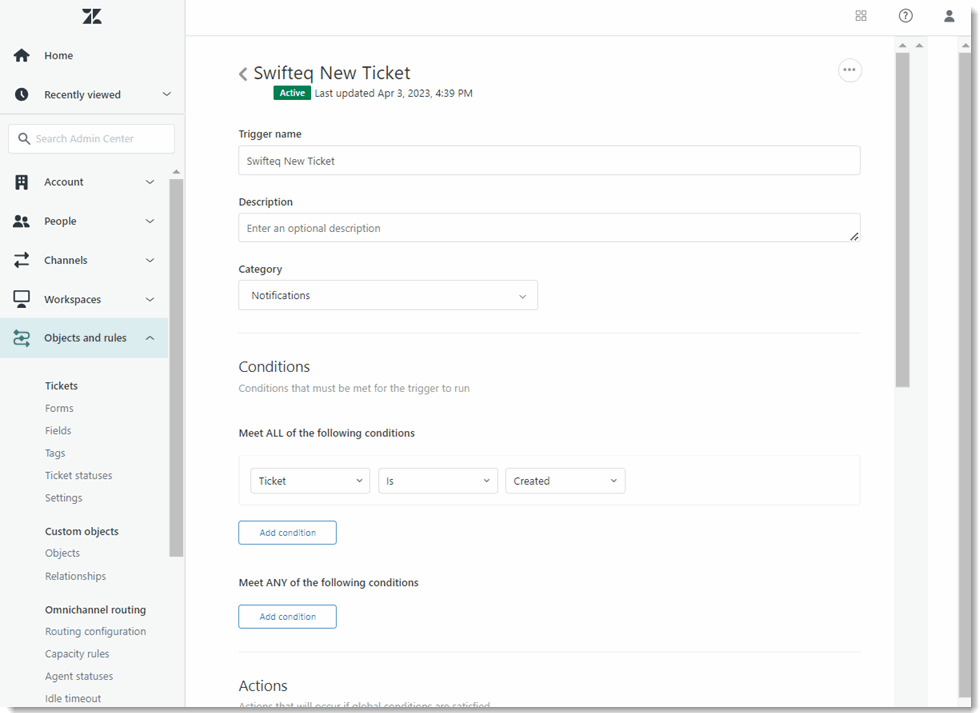
Task: Click the Active status badge
Action: click(x=292, y=93)
